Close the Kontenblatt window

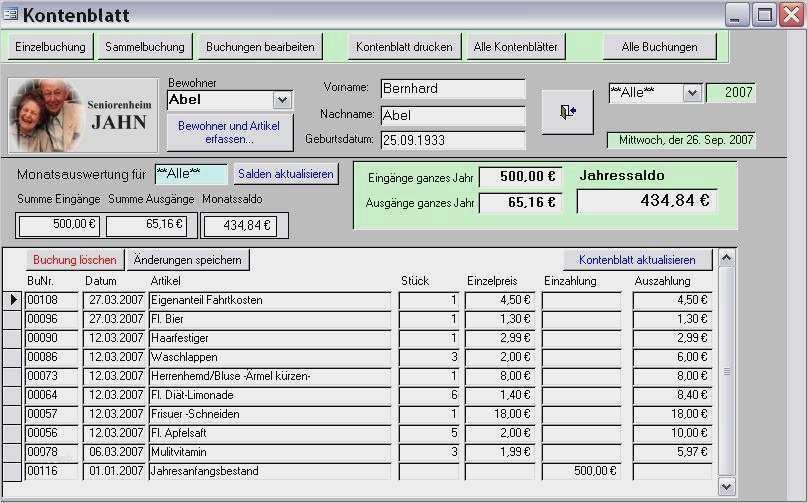coord(792,14)
